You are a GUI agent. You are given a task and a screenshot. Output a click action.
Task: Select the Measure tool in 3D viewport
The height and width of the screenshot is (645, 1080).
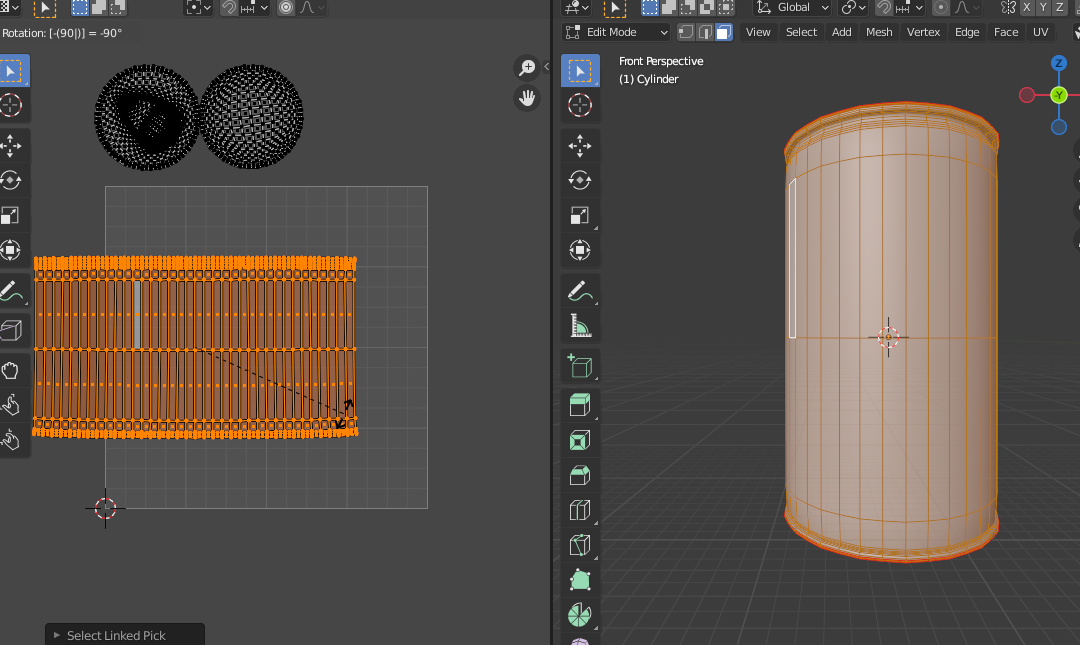coord(579,325)
